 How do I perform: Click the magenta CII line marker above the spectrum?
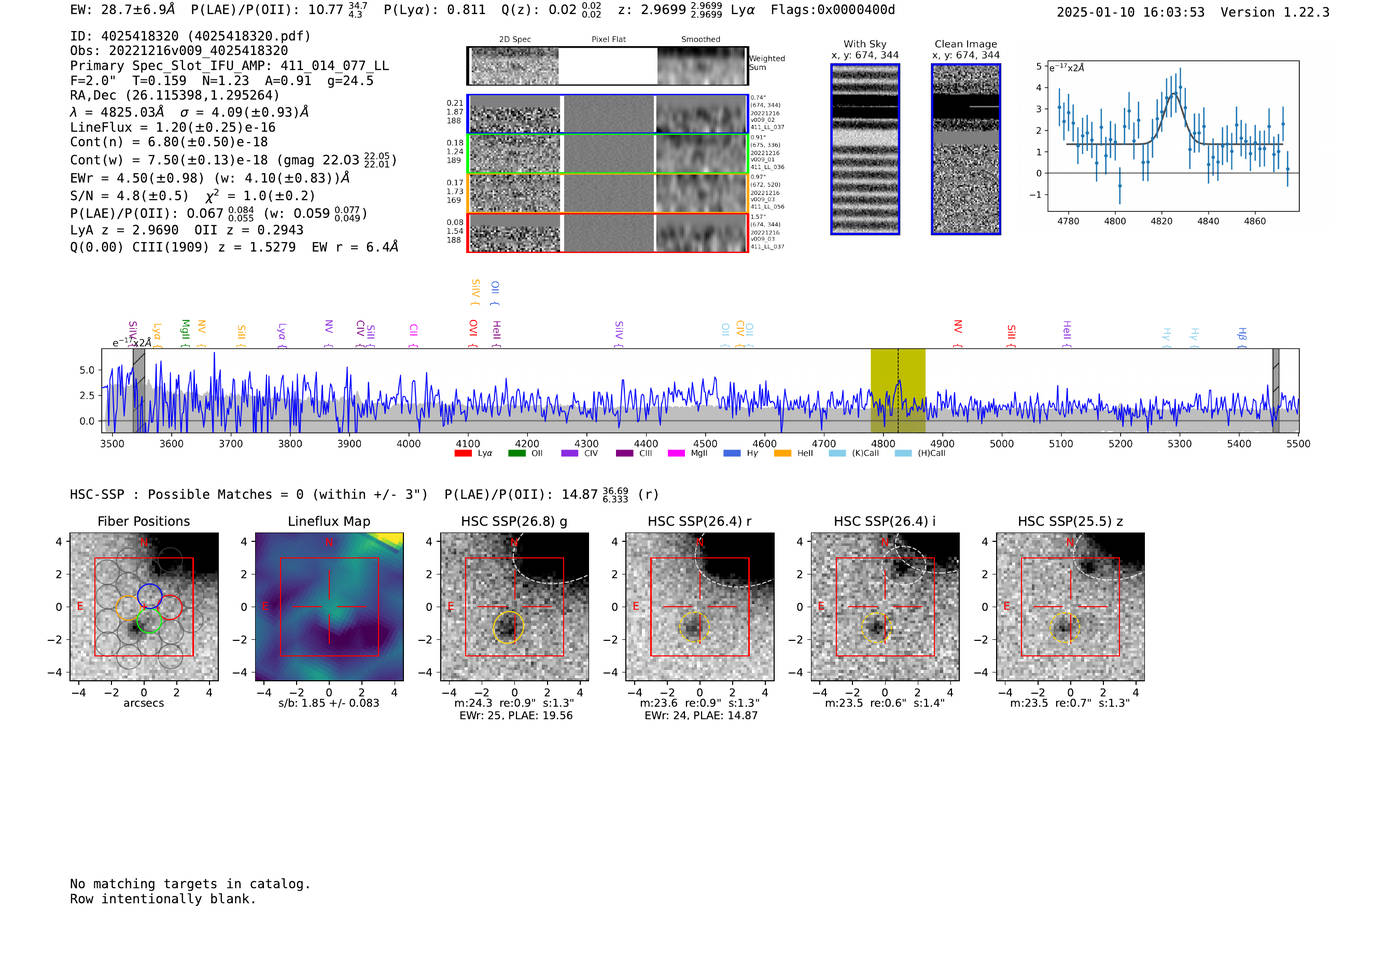(x=413, y=336)
